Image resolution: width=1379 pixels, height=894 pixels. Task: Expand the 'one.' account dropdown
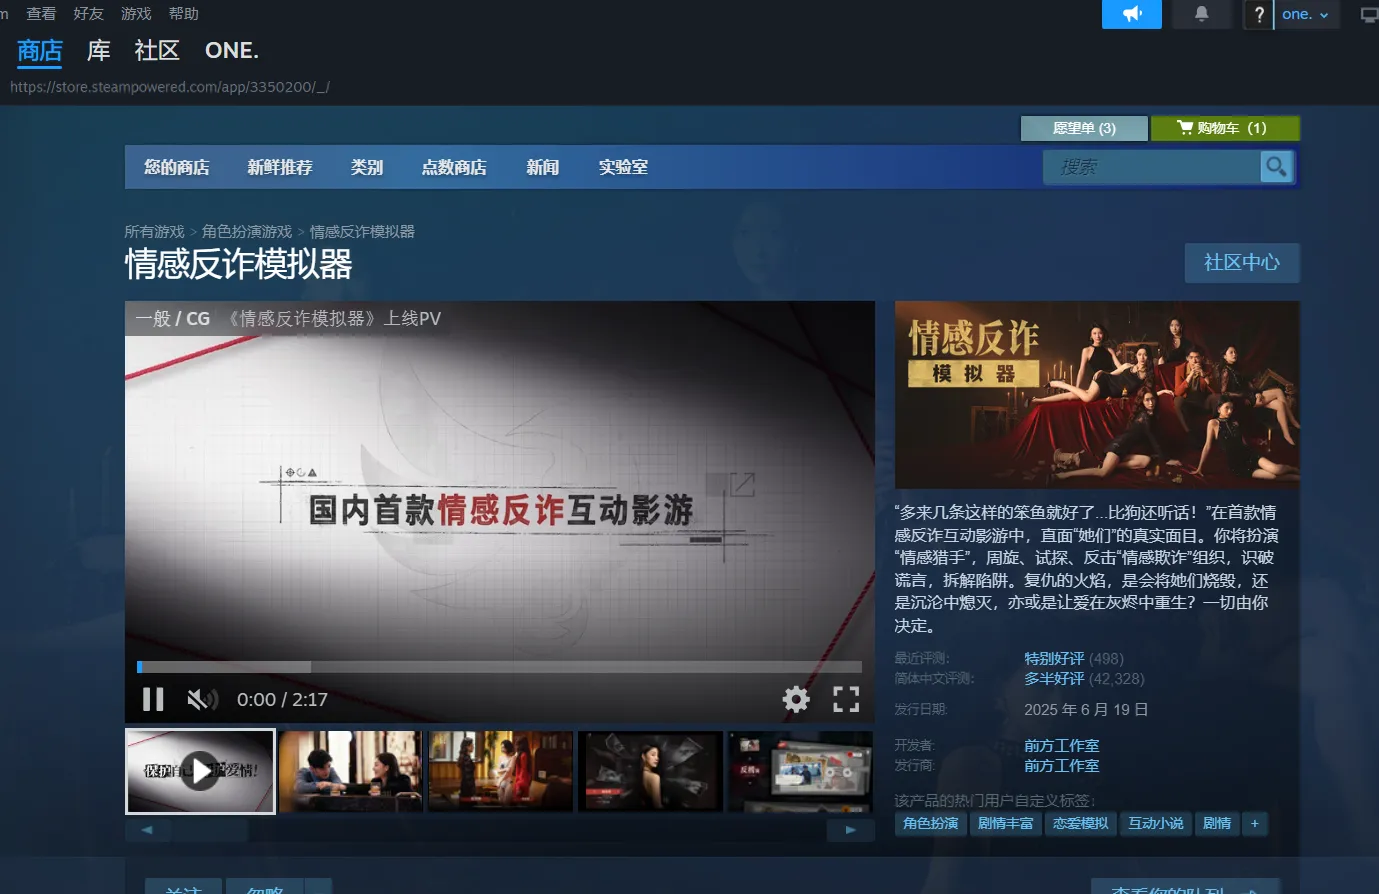1305,14
